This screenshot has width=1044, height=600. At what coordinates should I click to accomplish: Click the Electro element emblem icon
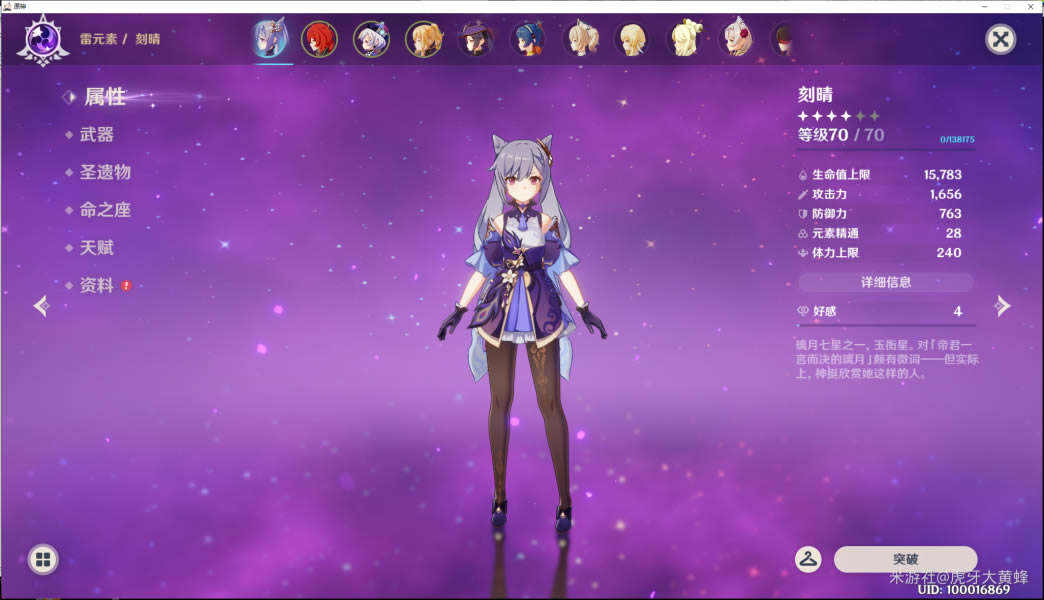click(43, 40)
